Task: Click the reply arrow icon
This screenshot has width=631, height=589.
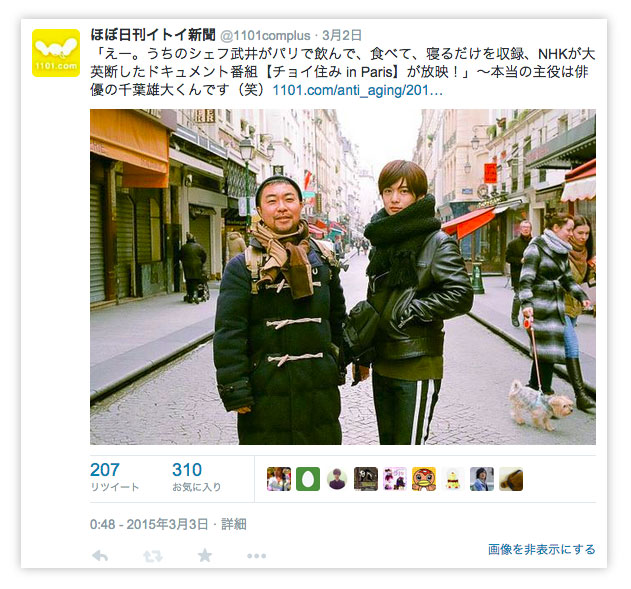Action: pyautogui.click(x=100, y=556)
